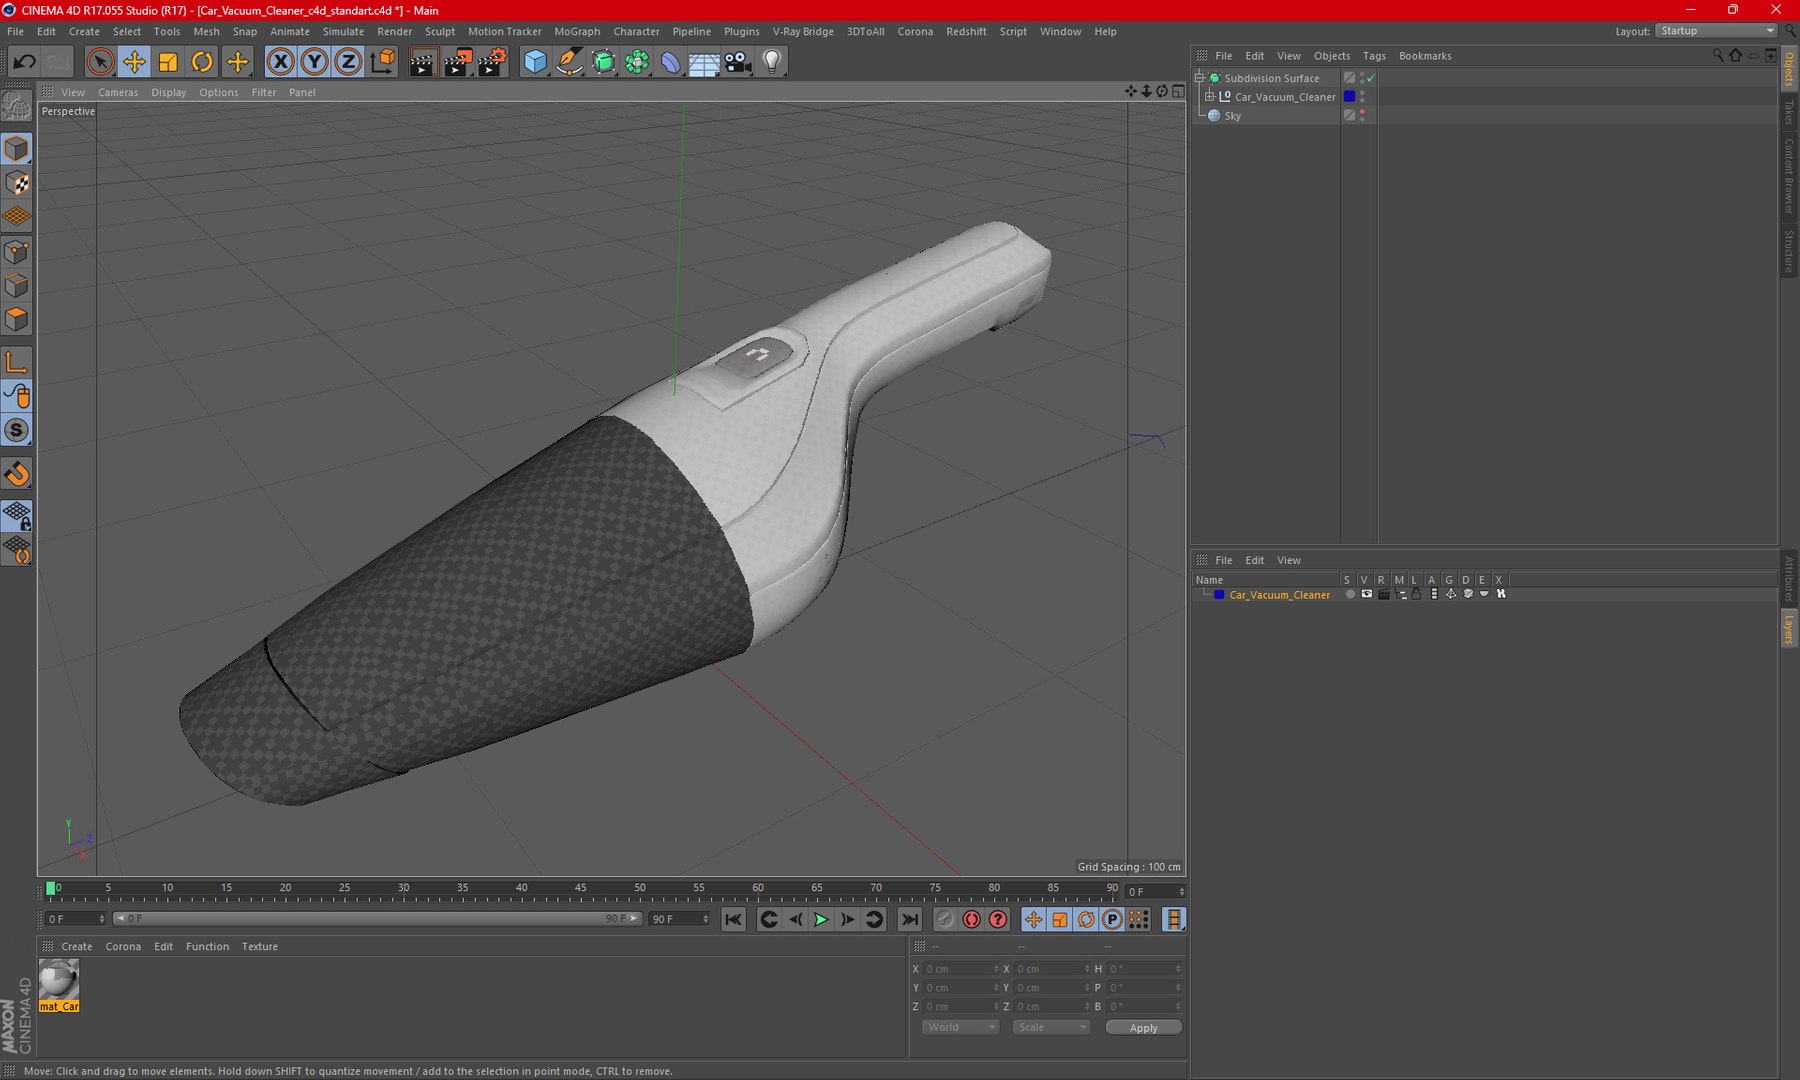Switch to Polygons mode
1800x1080 pixels.
click(x=17, y=320)
